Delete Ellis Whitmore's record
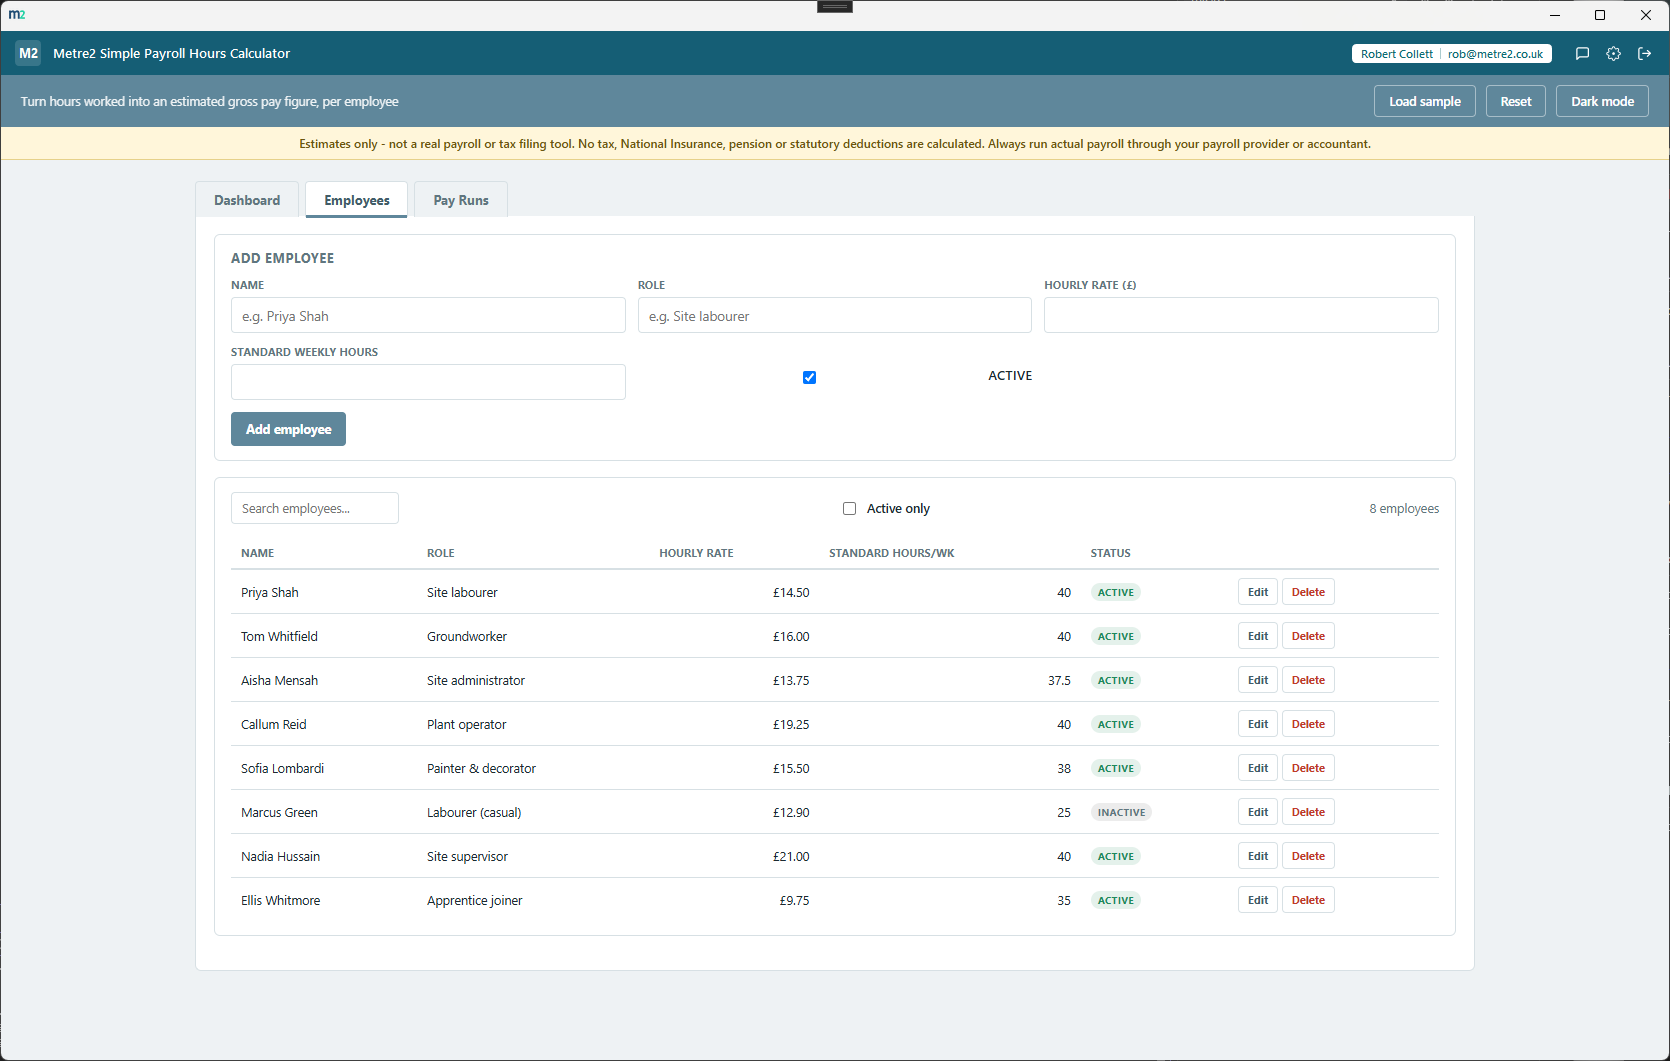The image size is (1670, 1061). click(x=1308, y=900)
